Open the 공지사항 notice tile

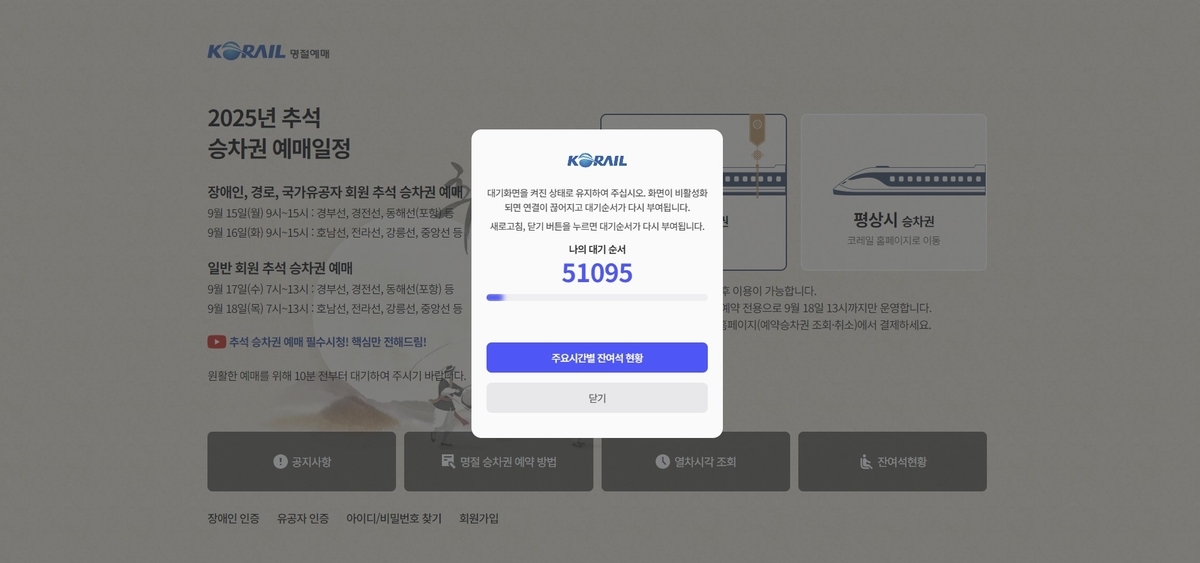pos(302,462)
